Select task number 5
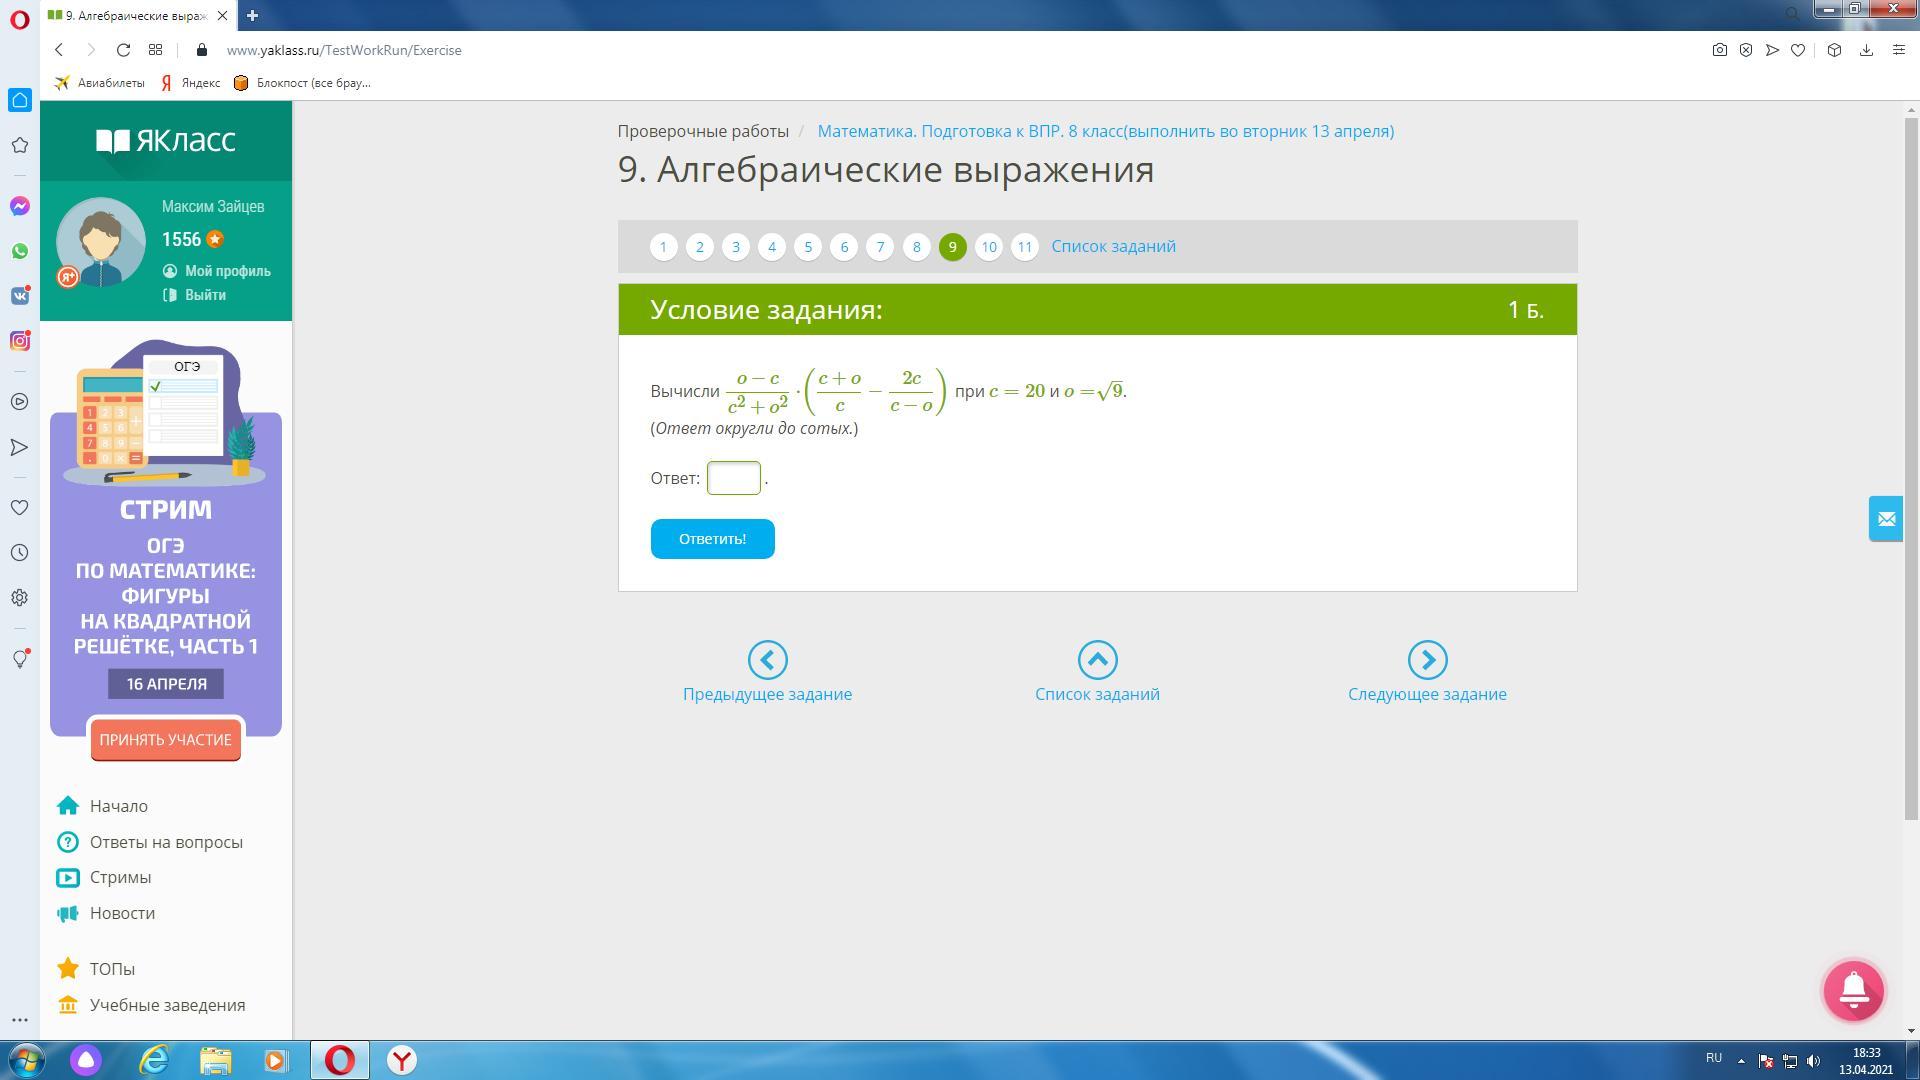The image size is (1920, 1080). (x=808, y=247)
